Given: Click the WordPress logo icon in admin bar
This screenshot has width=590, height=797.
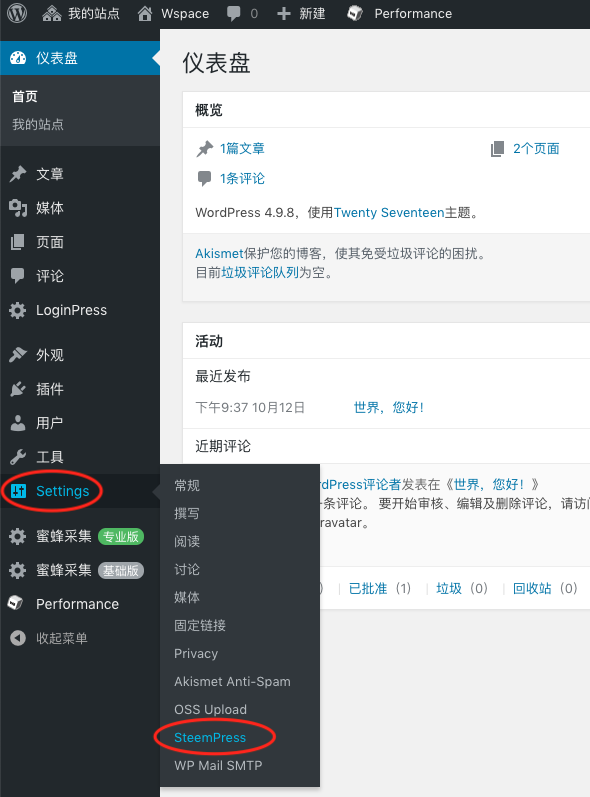Looking at the screenshot, I should click(x=17, y=13).
